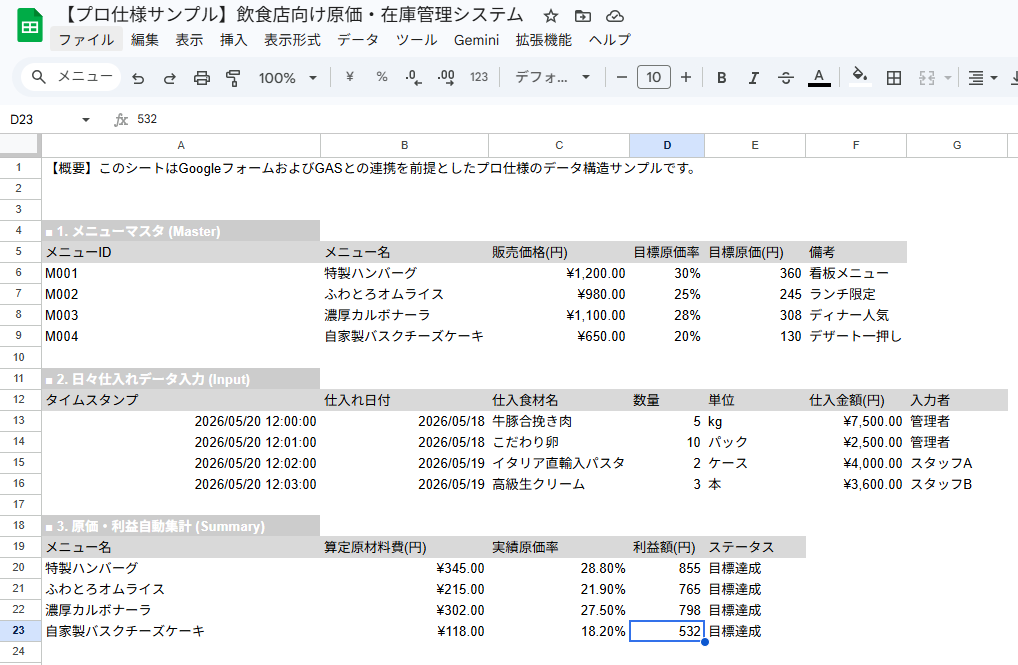
Task: Click the select-all corner box
Action: coord(20,145)
